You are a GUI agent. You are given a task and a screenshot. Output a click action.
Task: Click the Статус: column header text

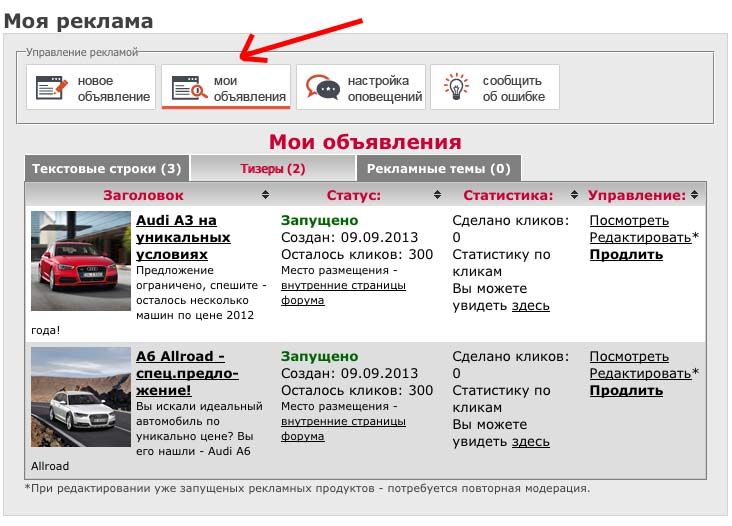pyautogui.click(x=354, y=195)
